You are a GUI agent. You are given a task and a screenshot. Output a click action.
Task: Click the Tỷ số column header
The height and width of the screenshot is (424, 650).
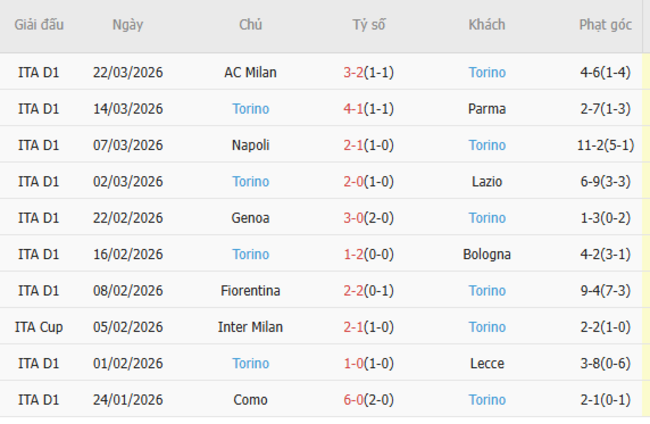pyautogui.click(x=371, y=25)
